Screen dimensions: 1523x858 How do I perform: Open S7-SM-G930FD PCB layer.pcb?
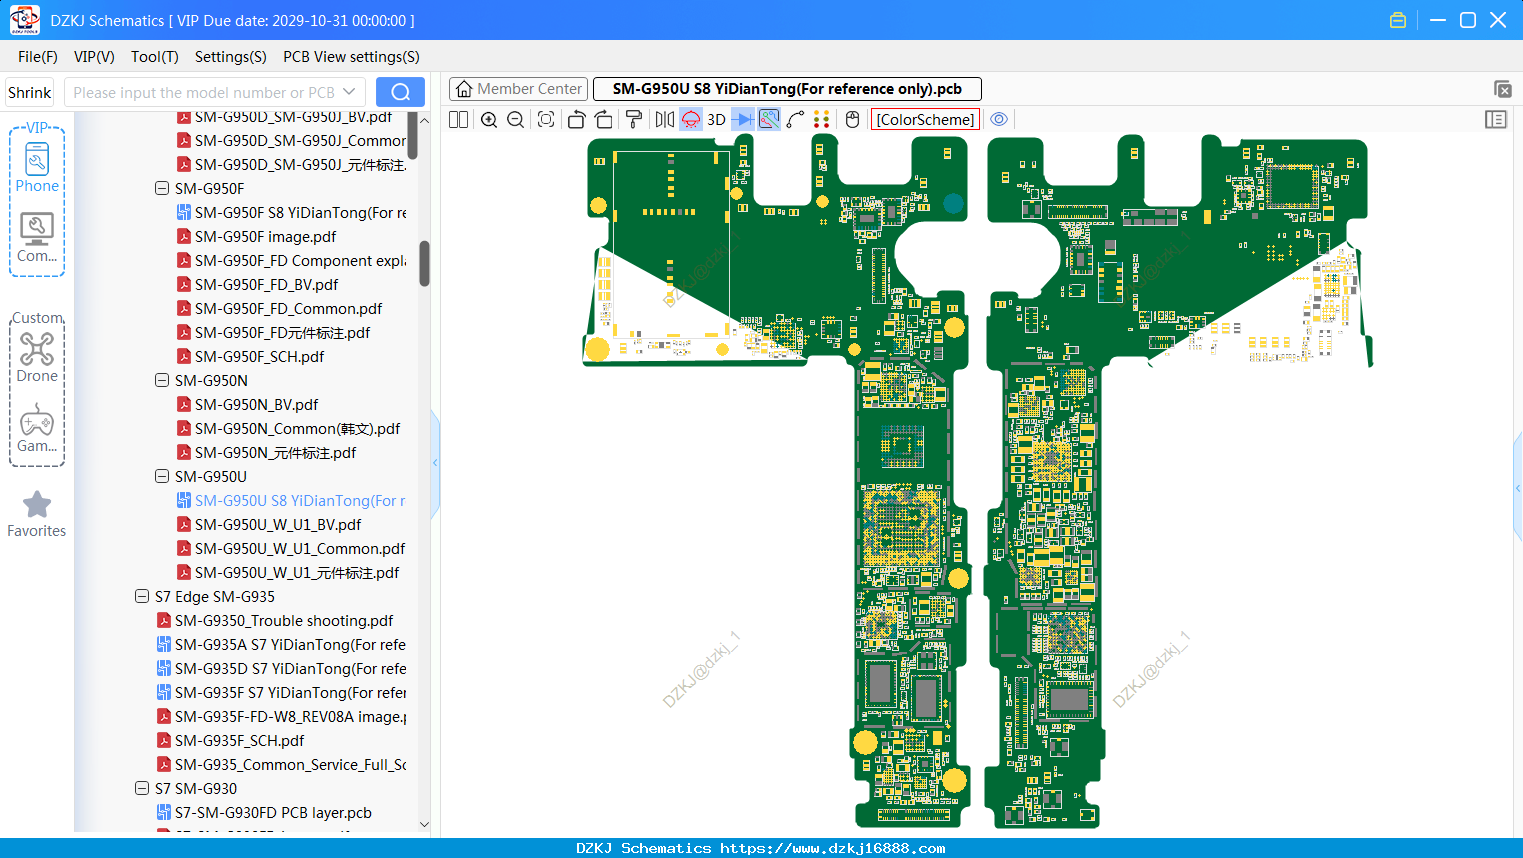pyautogui.click(x=273, y=813)
